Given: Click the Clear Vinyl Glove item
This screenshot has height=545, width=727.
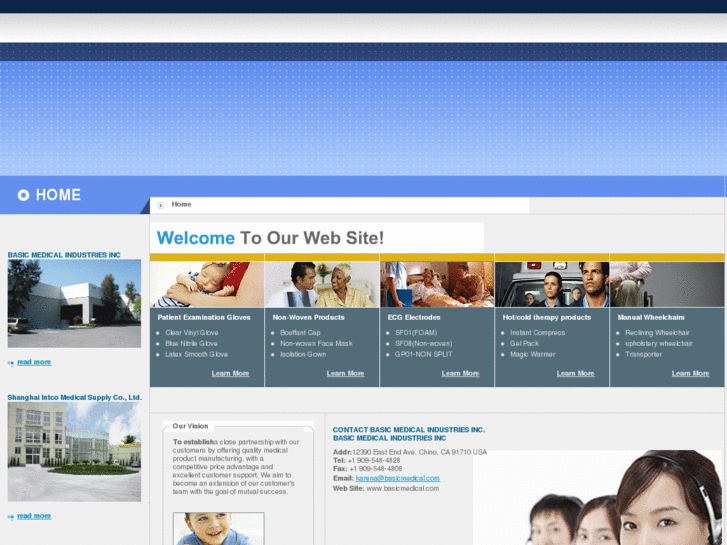Looking at the screenshot, I should point(191,333).
